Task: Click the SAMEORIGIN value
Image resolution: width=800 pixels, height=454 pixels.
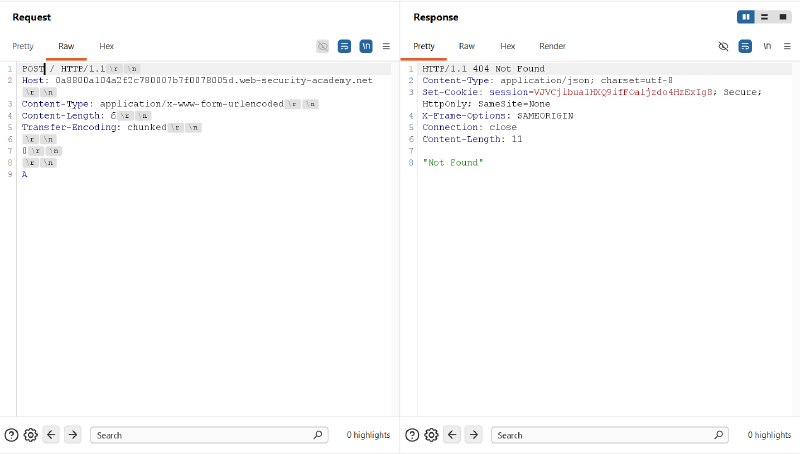Action: (x=545, y=116)
